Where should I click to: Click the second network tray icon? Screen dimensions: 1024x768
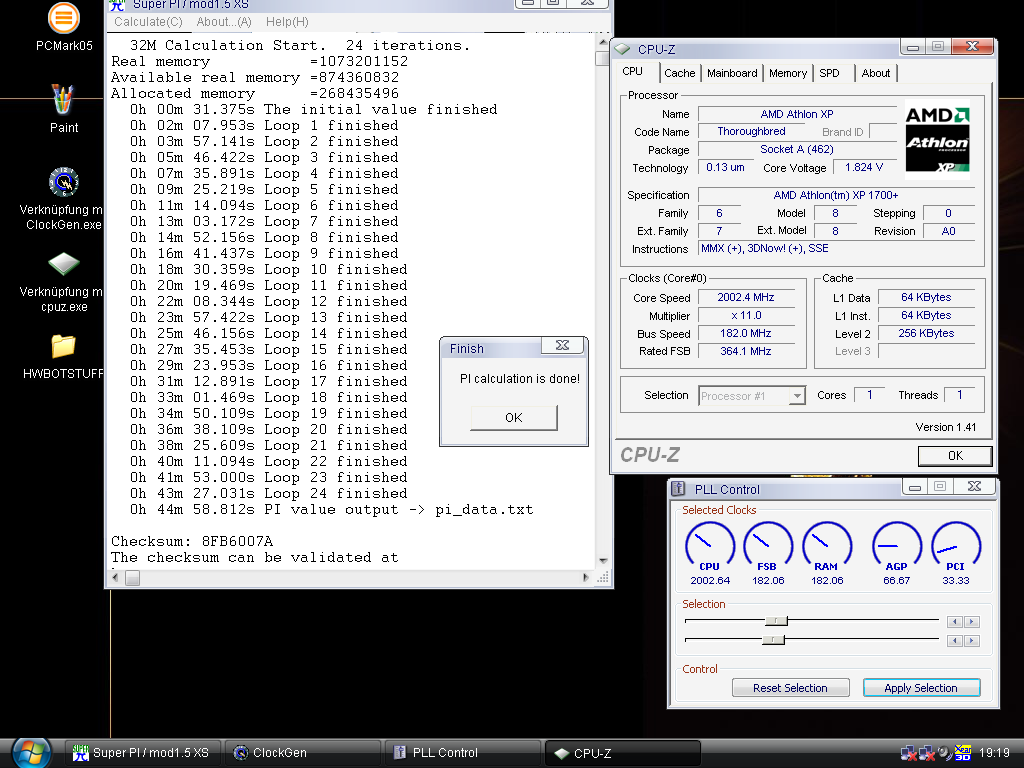tap(926, 754)
